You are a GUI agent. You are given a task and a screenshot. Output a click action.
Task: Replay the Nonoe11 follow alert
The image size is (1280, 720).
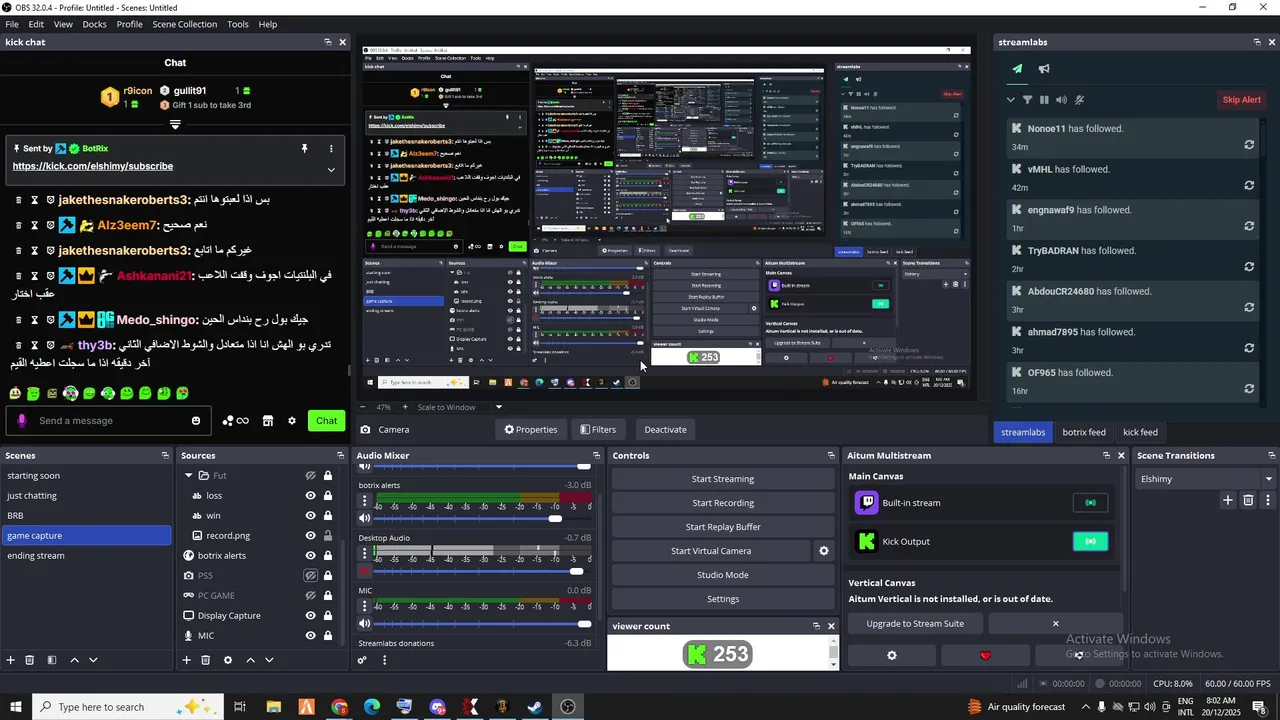[1249, 145]
